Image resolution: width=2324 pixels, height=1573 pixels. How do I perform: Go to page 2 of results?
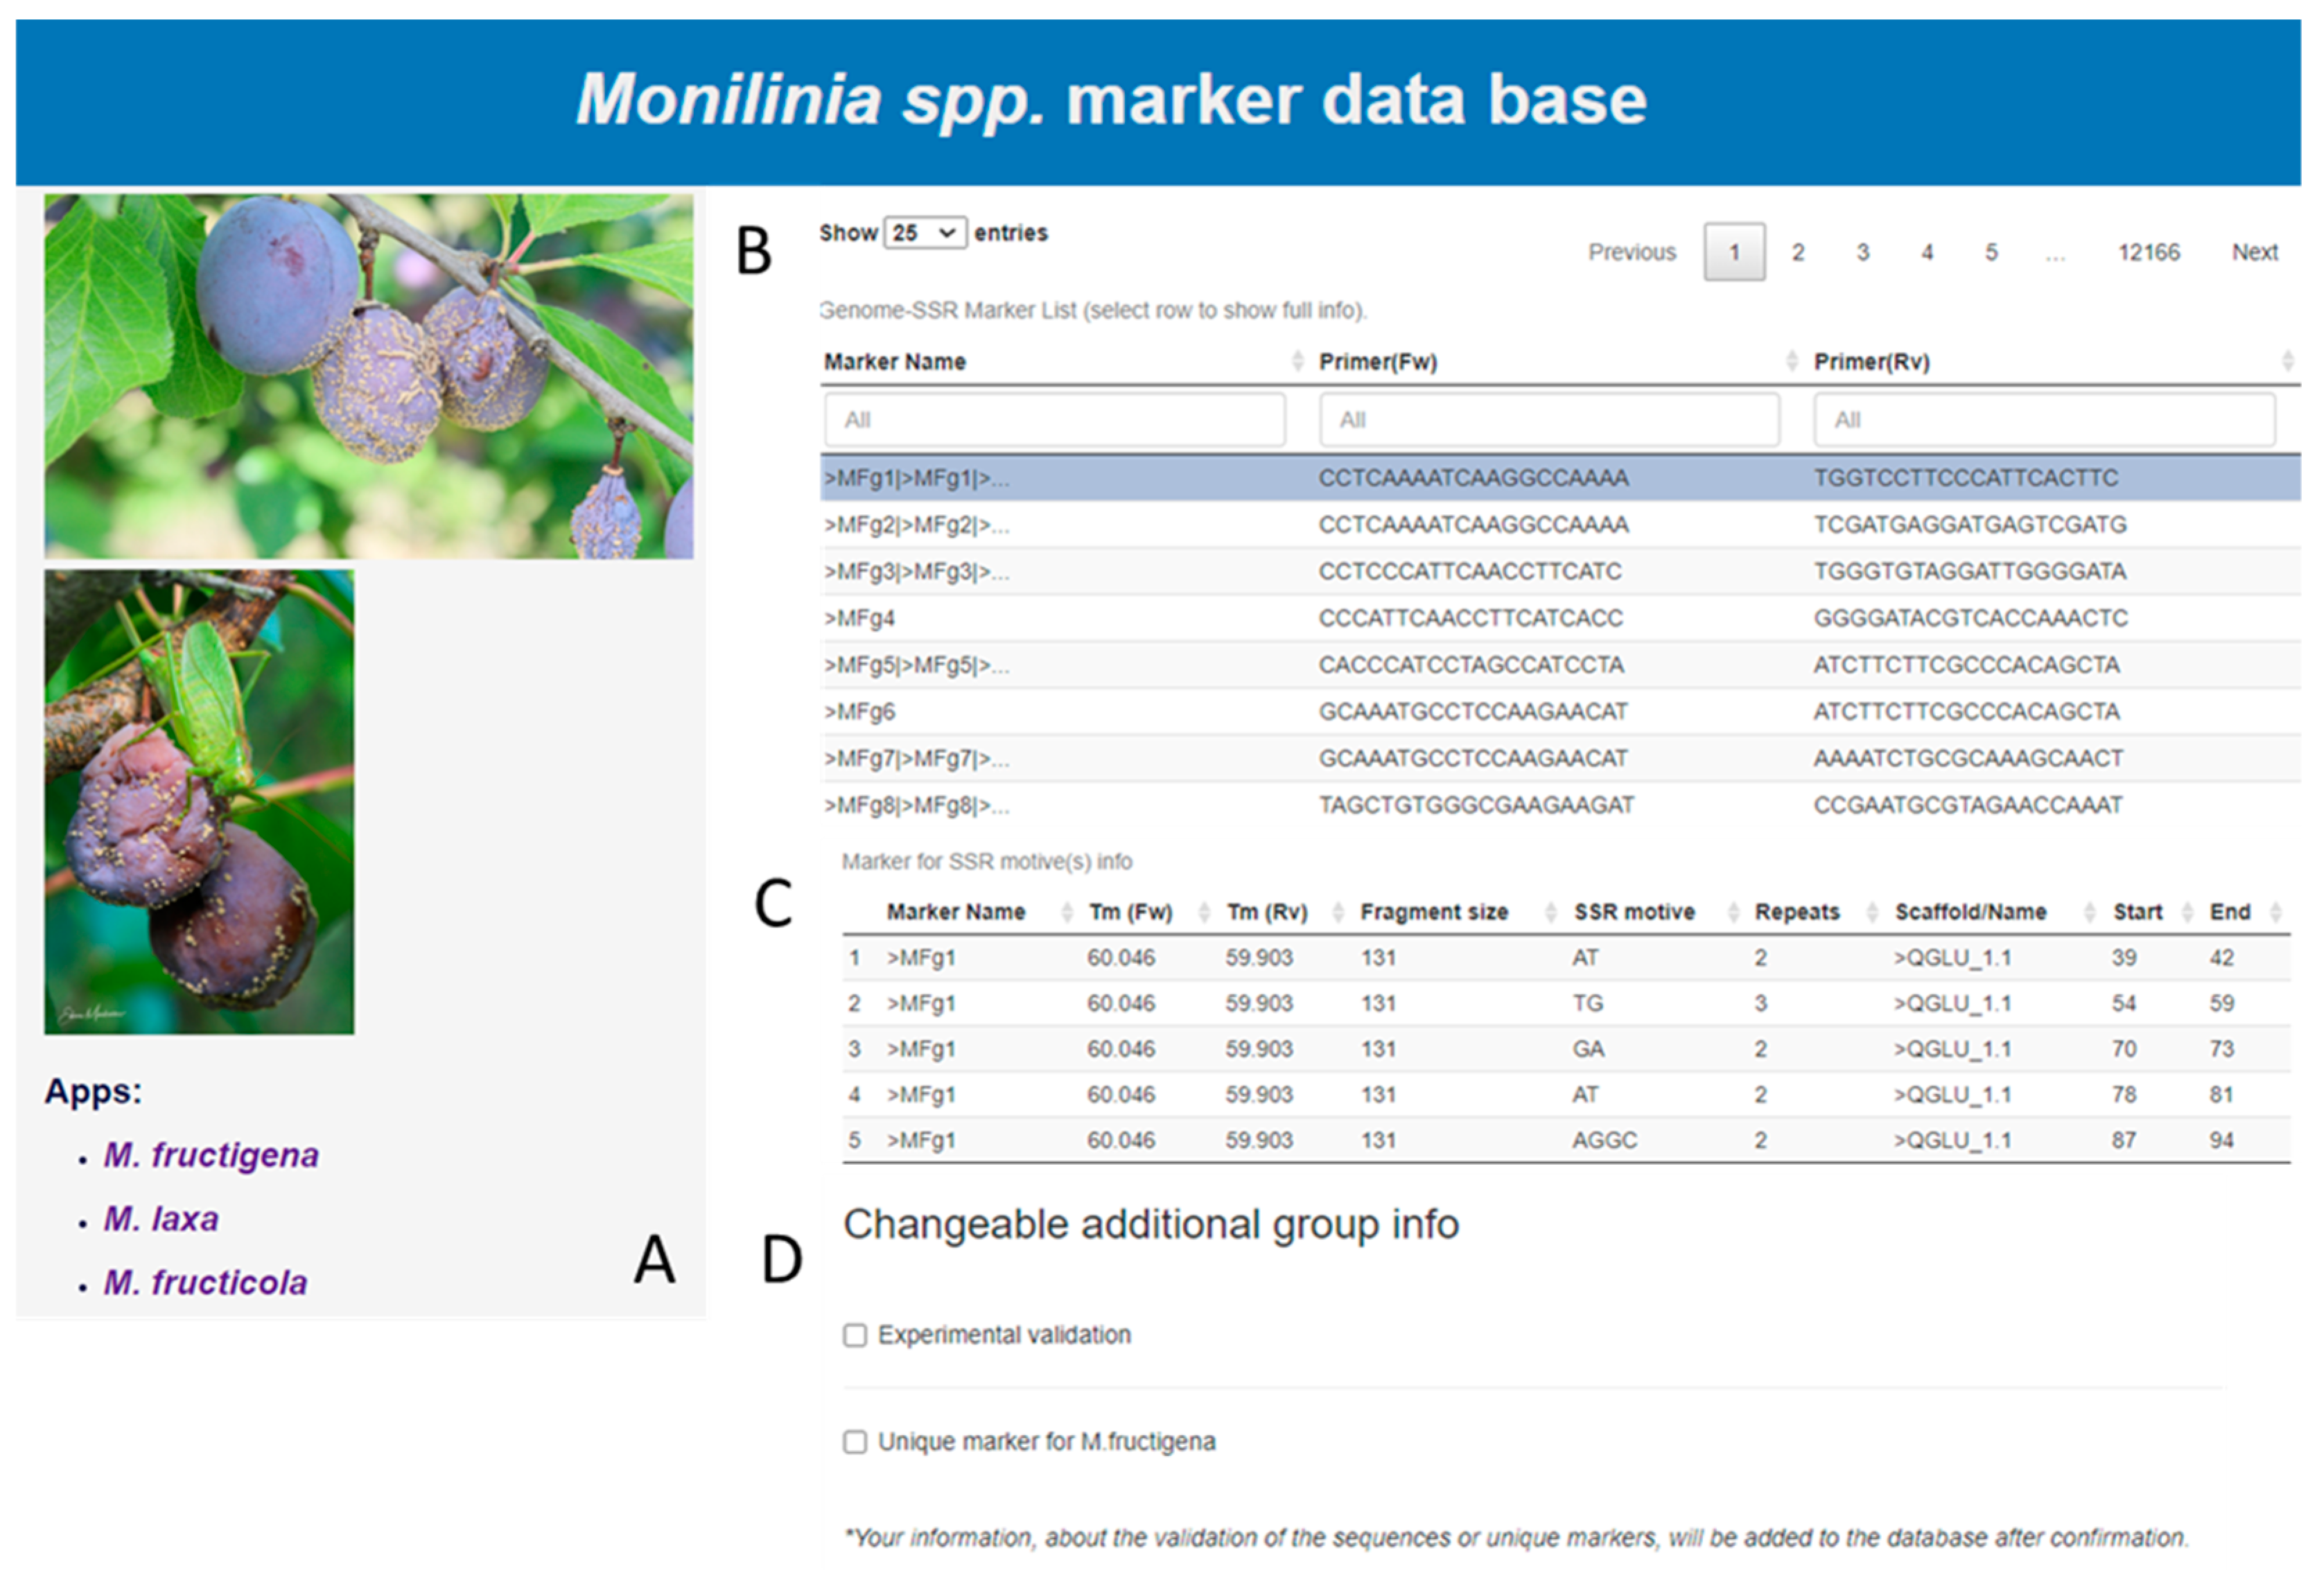coord(1798,252)
